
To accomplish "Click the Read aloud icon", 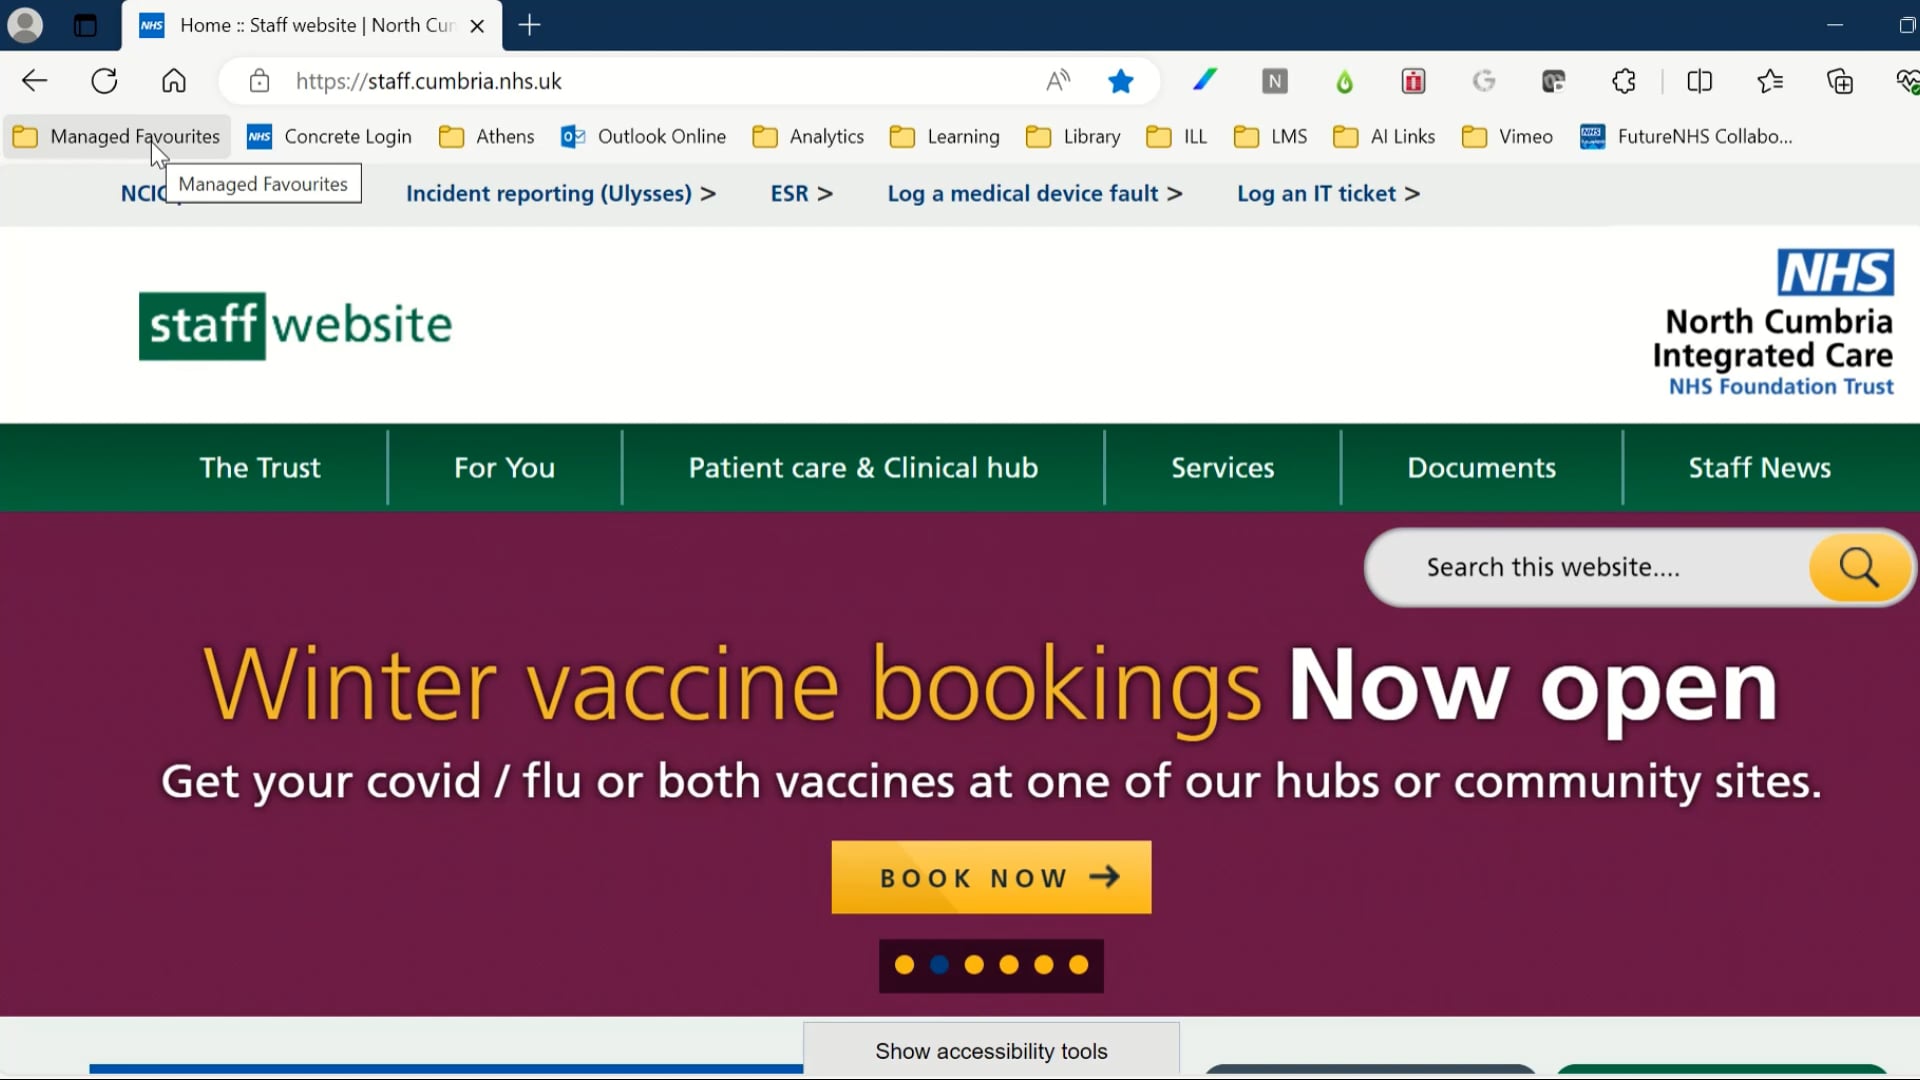I will 1058,81.
